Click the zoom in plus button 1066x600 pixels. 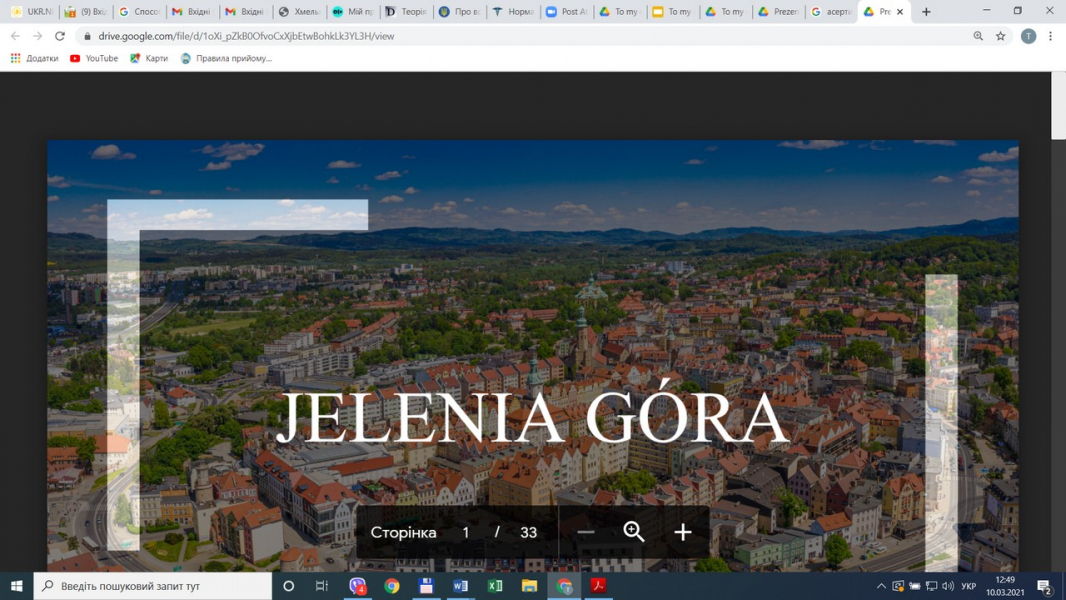[683, 532]
